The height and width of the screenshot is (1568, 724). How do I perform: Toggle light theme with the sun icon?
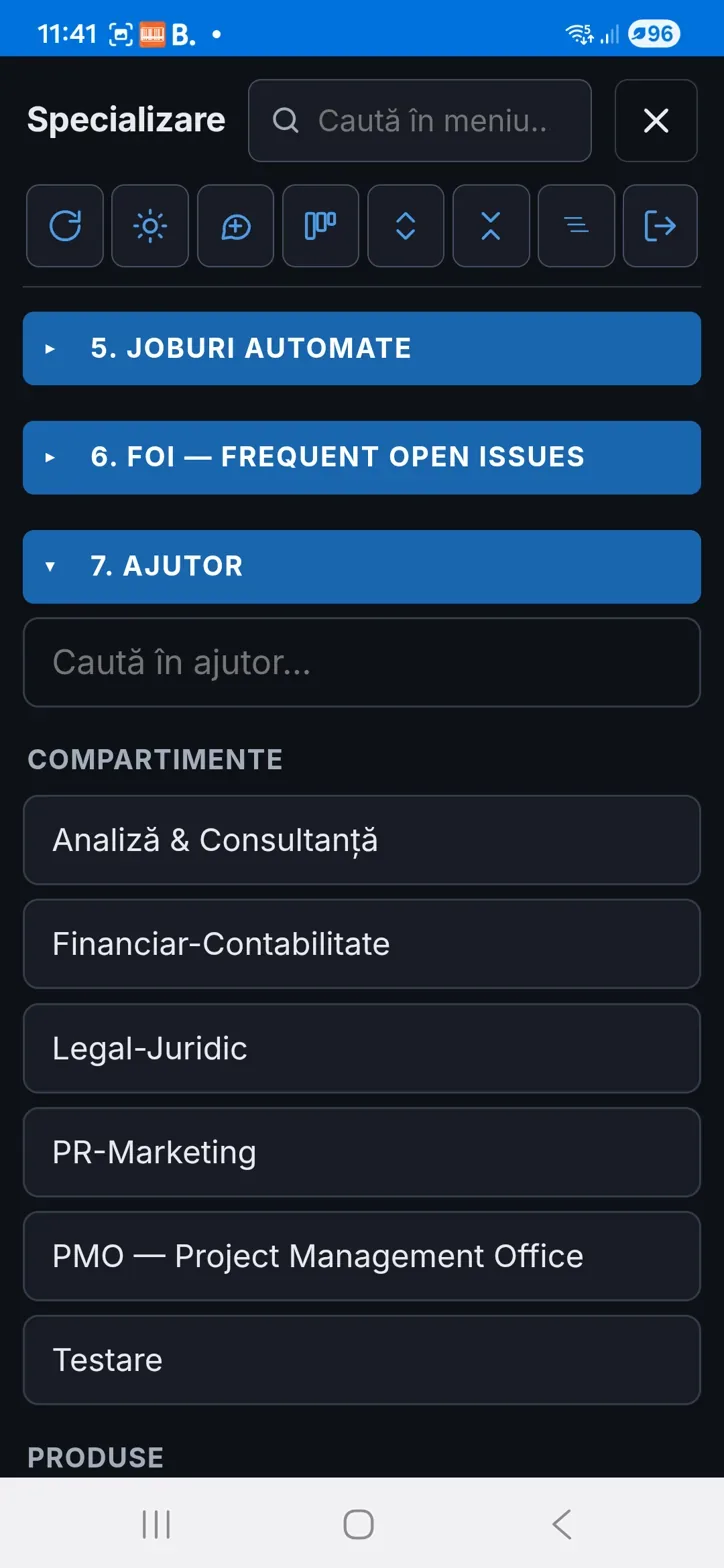(150, 226)
